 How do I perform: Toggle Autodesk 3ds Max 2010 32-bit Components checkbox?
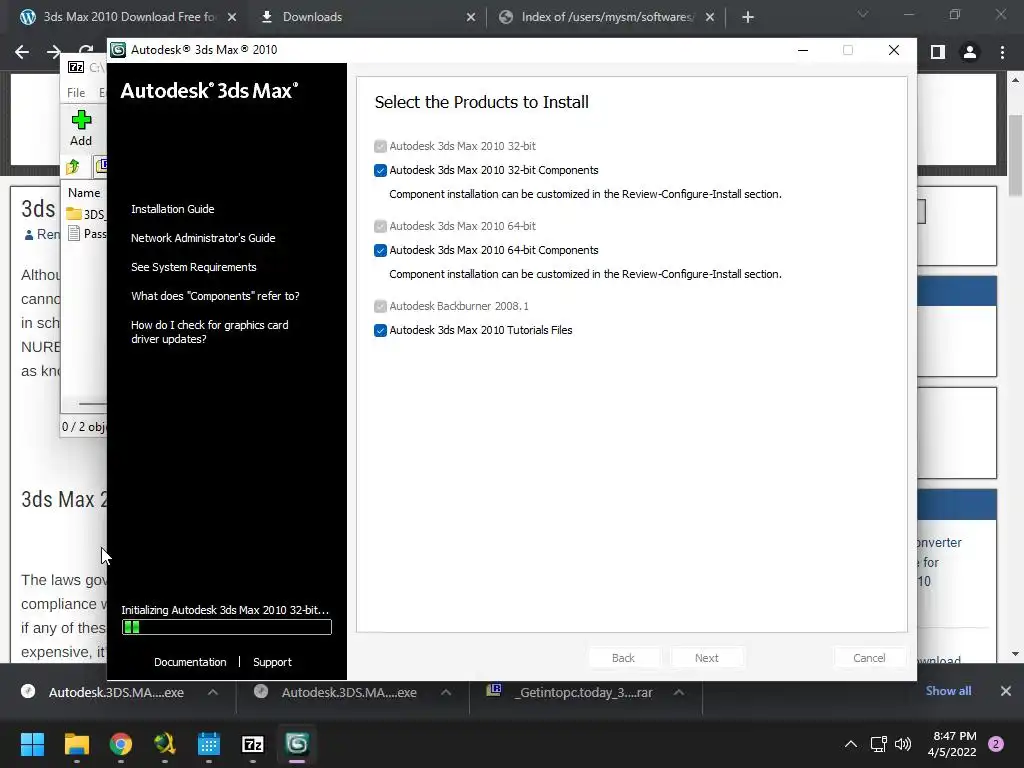[380, 170]
